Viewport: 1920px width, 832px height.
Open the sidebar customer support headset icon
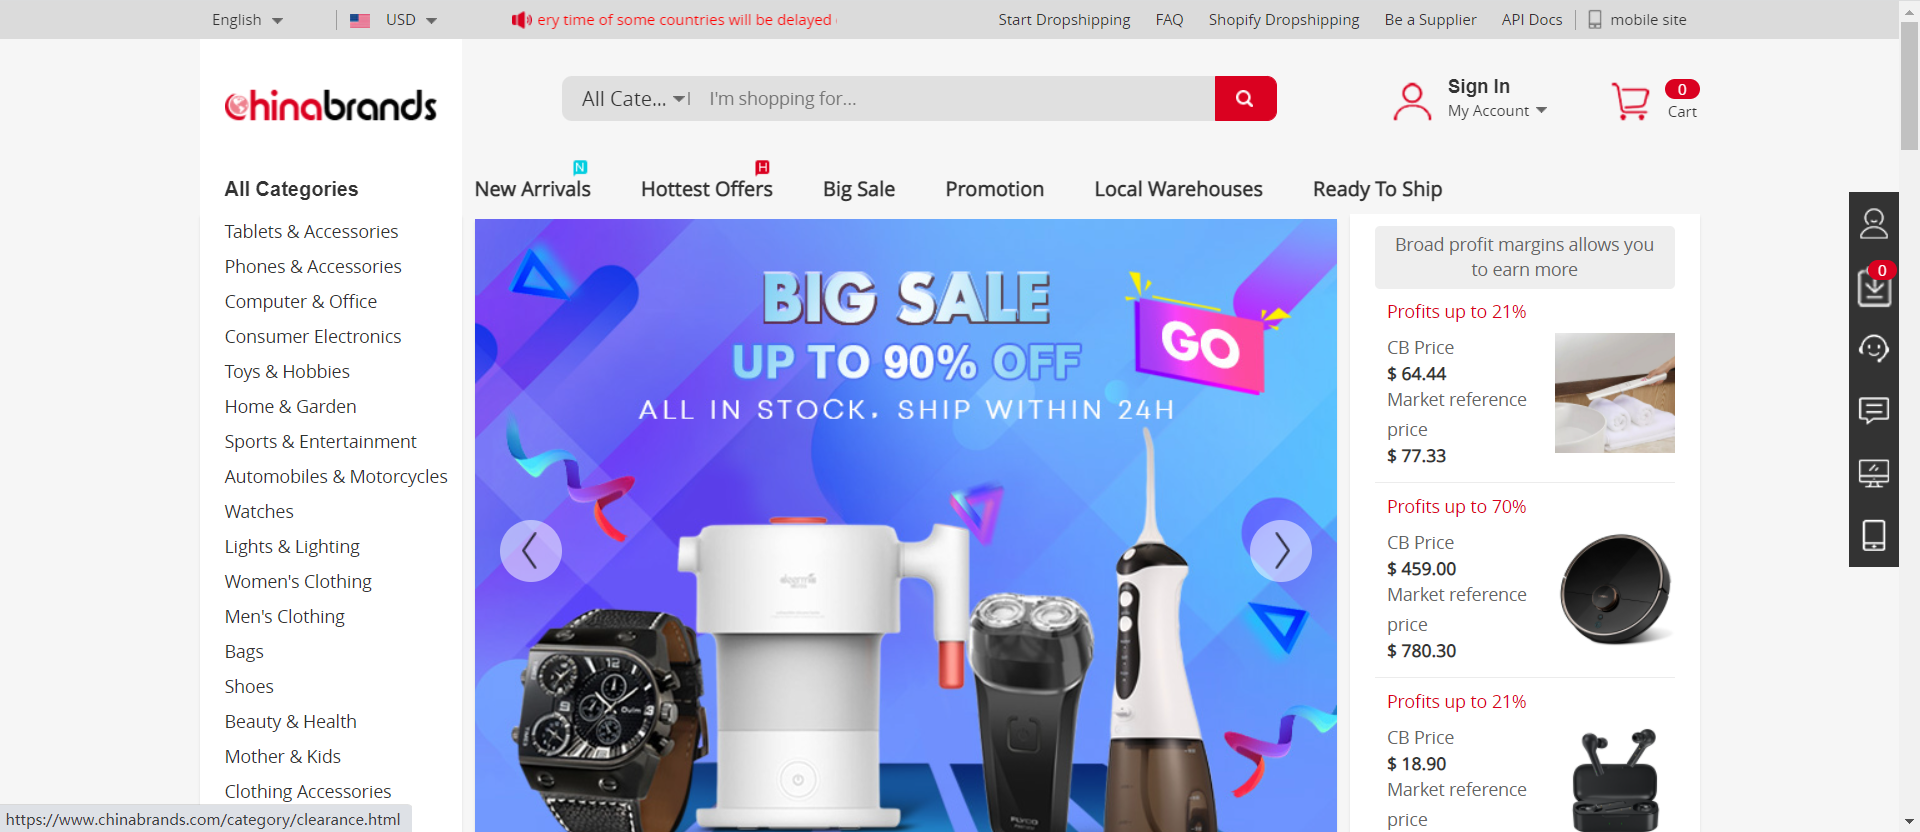(1873, 348)
